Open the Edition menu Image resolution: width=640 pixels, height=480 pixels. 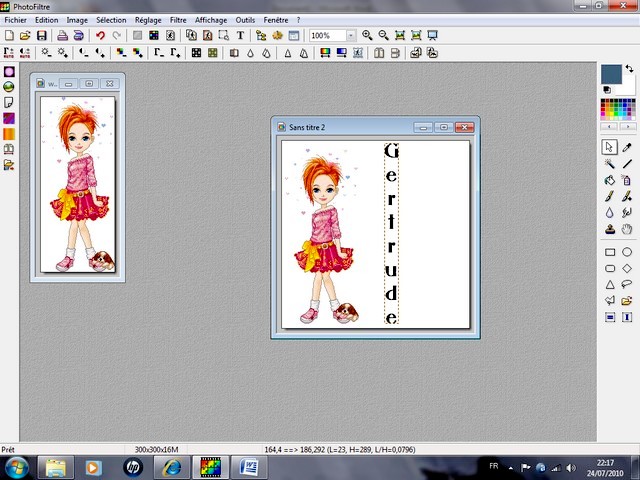(x=47, y=20)
